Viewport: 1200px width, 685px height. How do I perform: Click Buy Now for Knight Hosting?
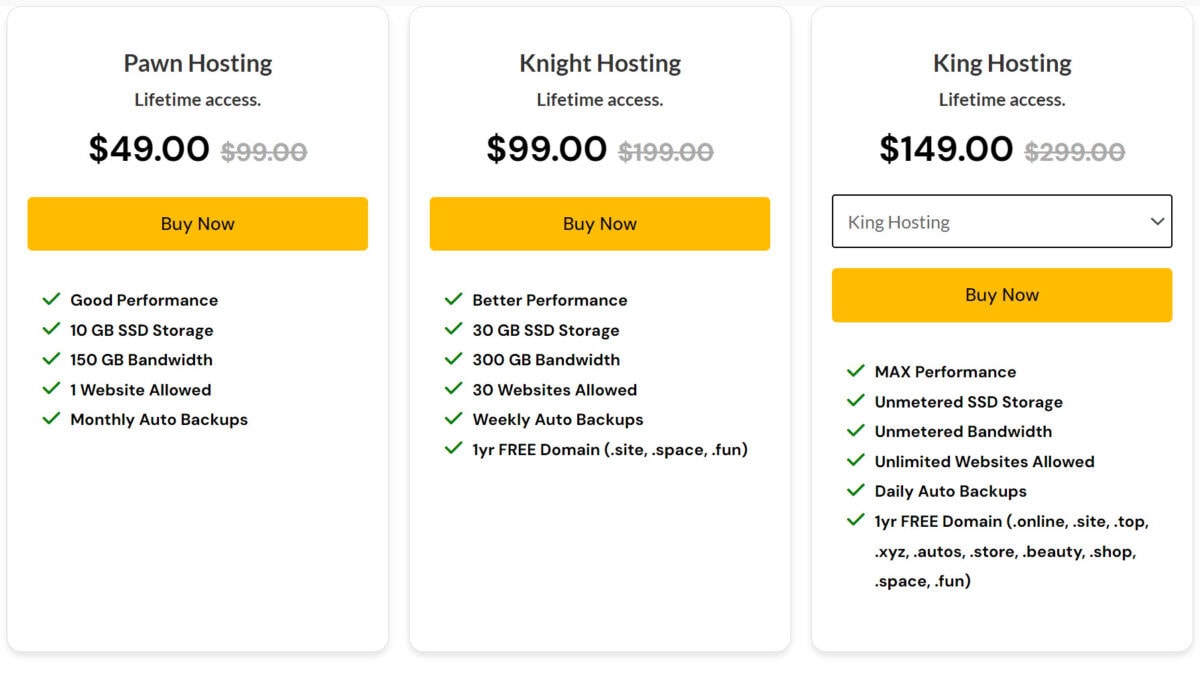600,224
